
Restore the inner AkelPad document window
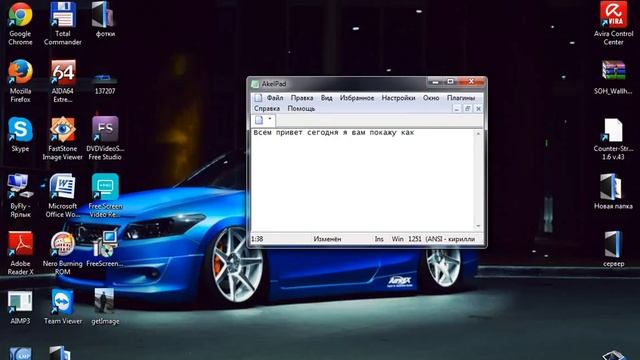(x=468, y=109)
